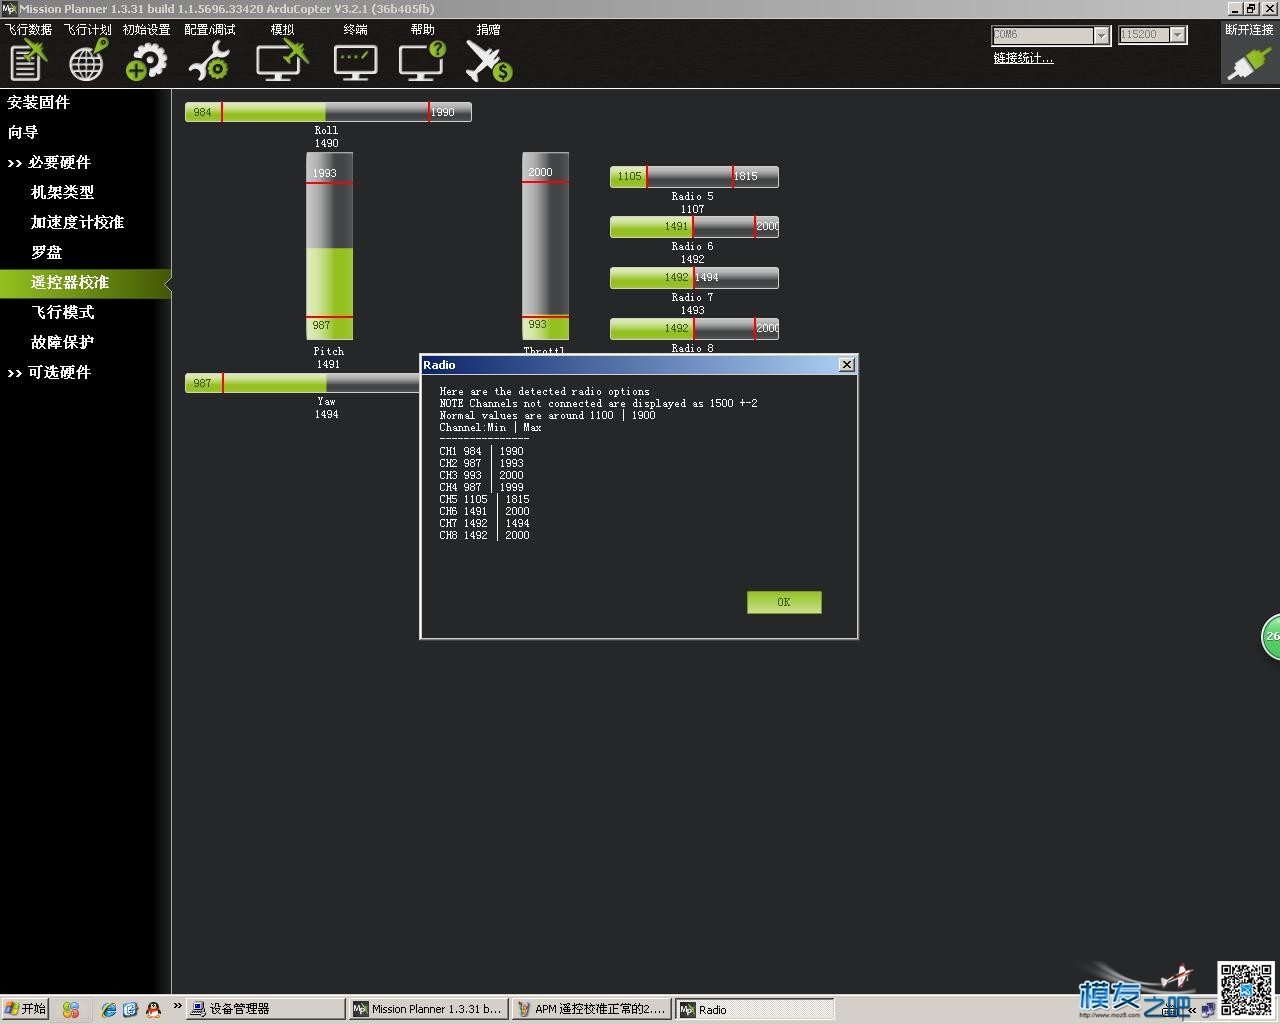Click the QQ penguin quick launch icon

[153, 1010]
